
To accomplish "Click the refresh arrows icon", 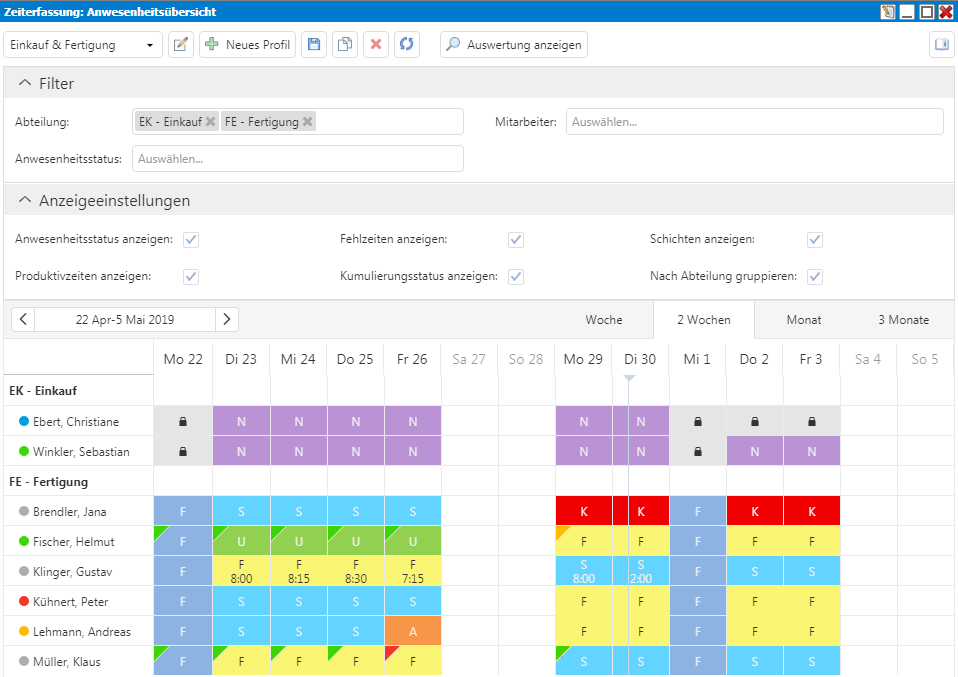I will (x=406, y=45).
